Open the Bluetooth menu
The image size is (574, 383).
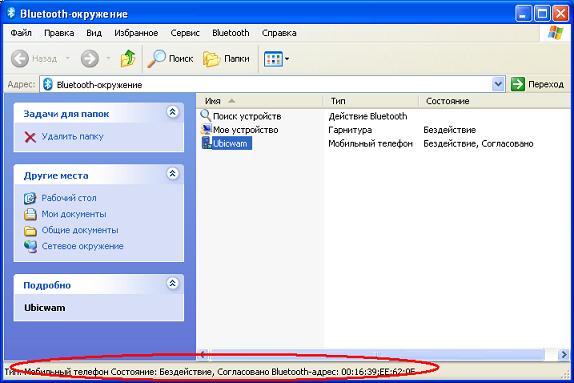pos(231,33)
